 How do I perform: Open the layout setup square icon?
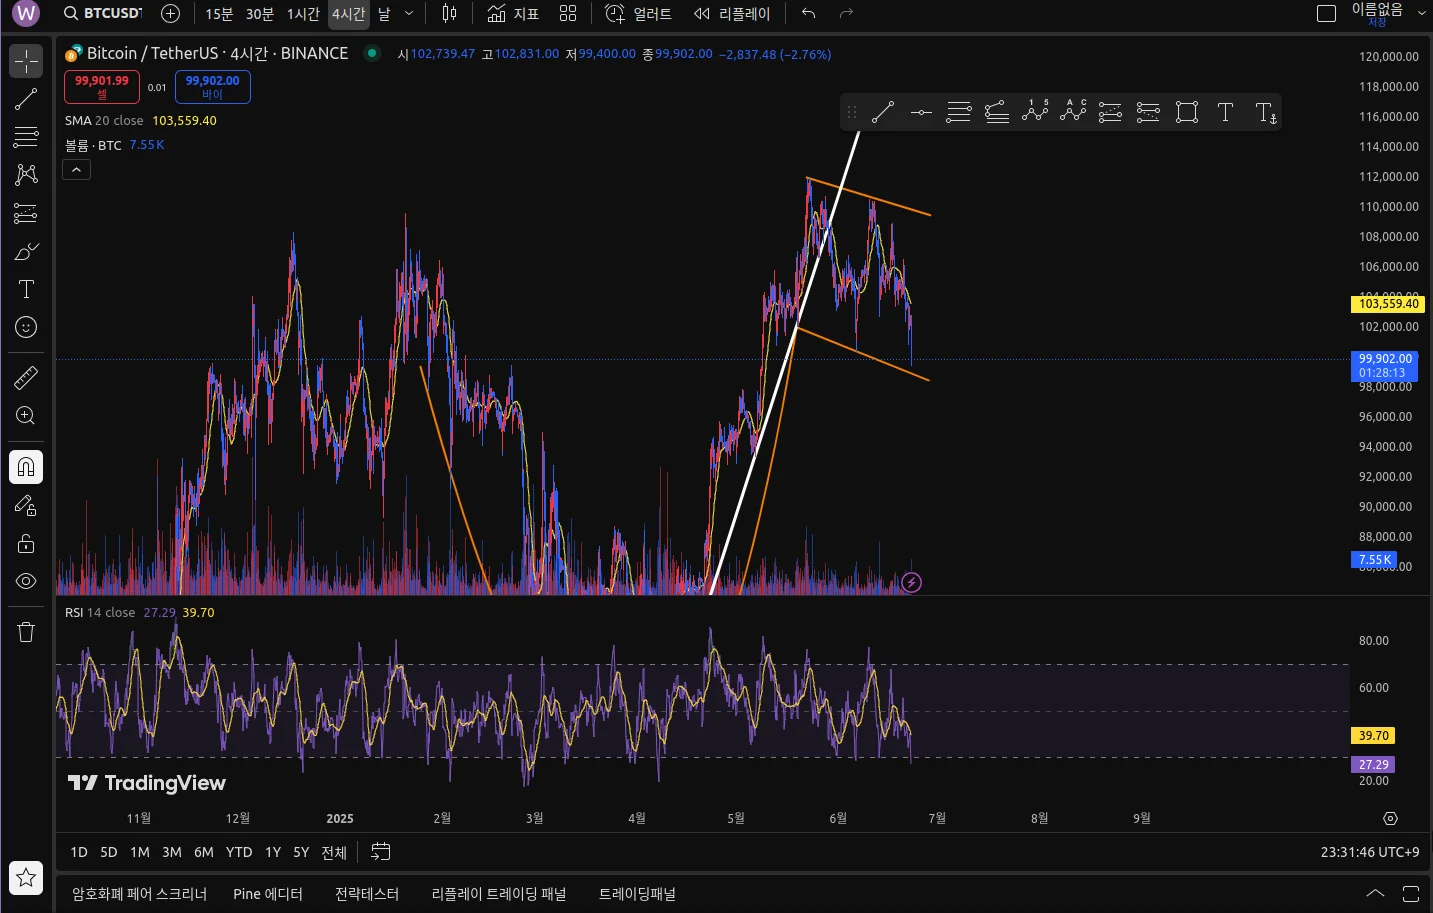pos(1327,14)
